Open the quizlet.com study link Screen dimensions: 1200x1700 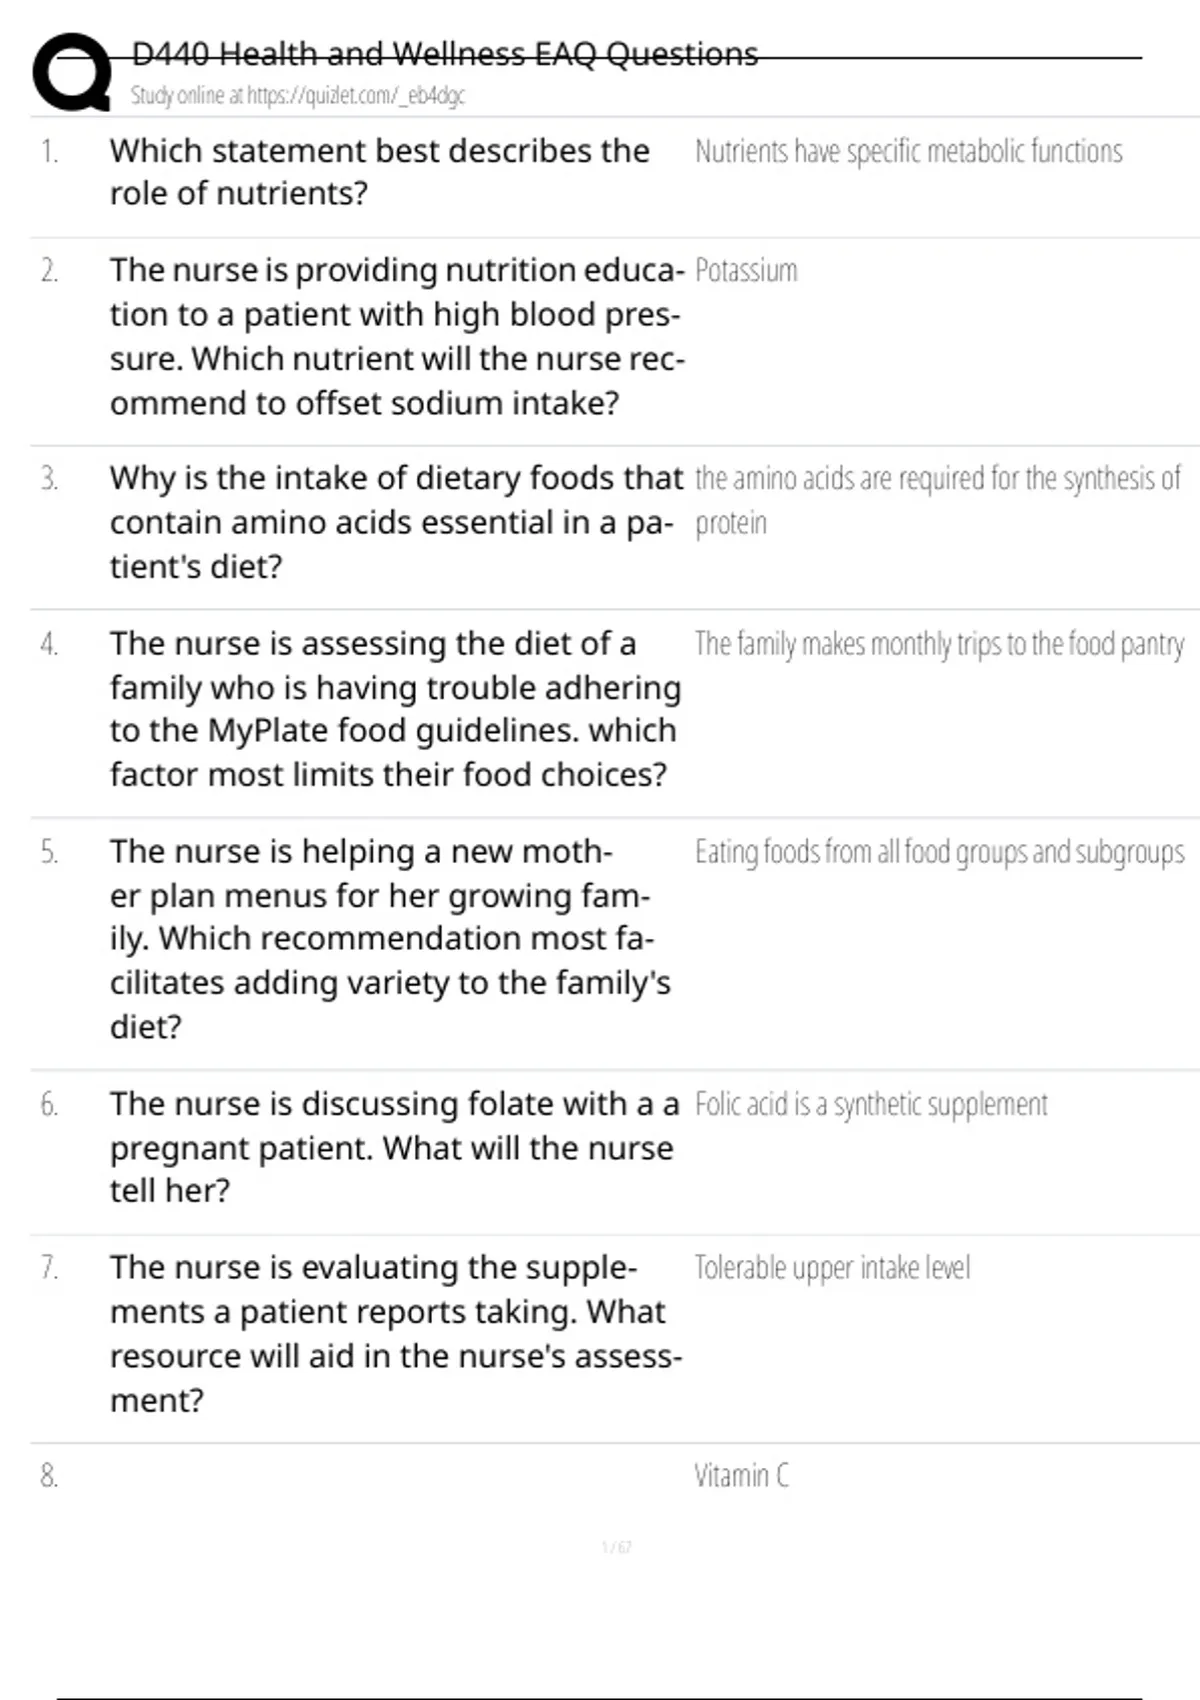click(298, 96)
